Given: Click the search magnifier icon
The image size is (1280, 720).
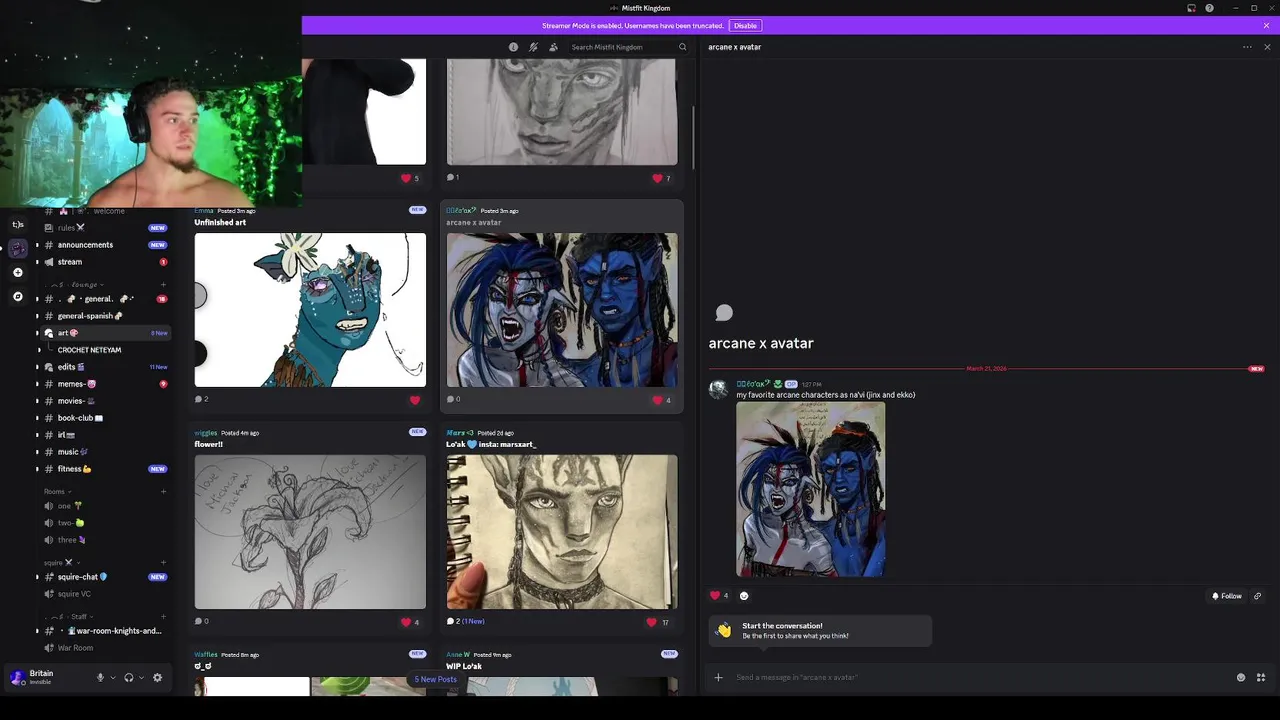Looking at the screenshot, I should (x=682, y=47).
